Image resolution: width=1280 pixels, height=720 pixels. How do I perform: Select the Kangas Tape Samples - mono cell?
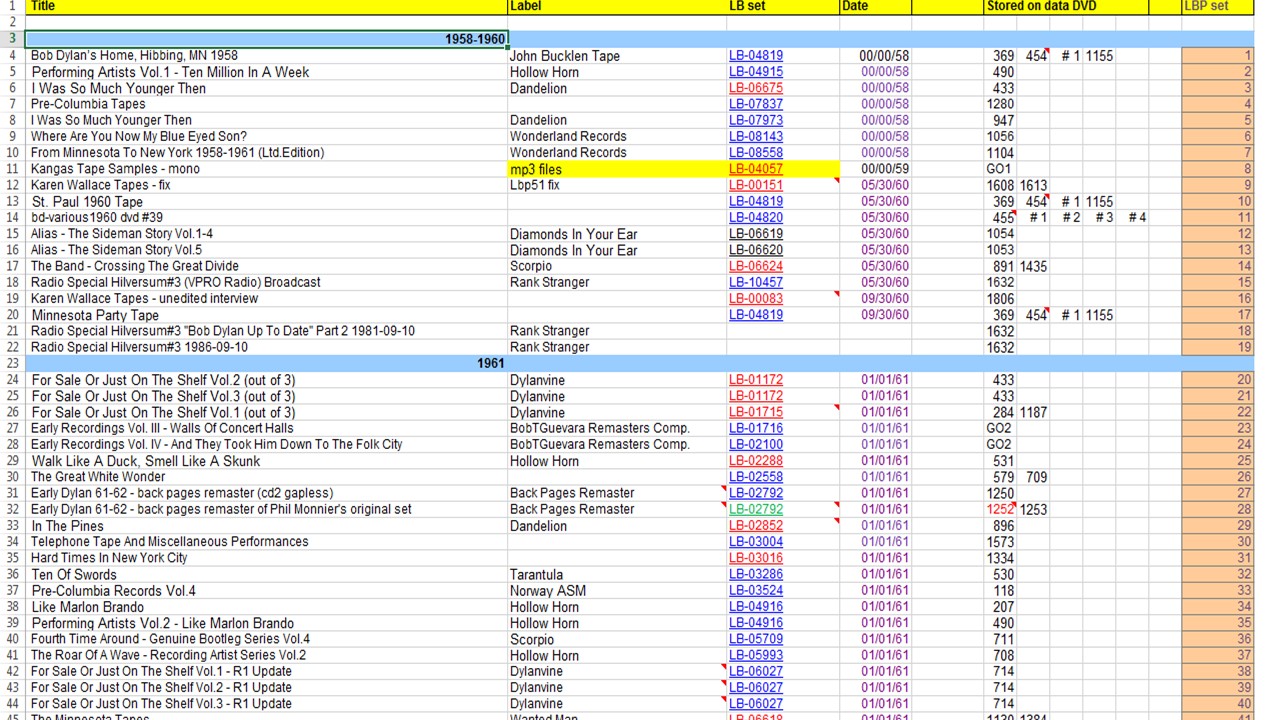(x=266, y=169)
